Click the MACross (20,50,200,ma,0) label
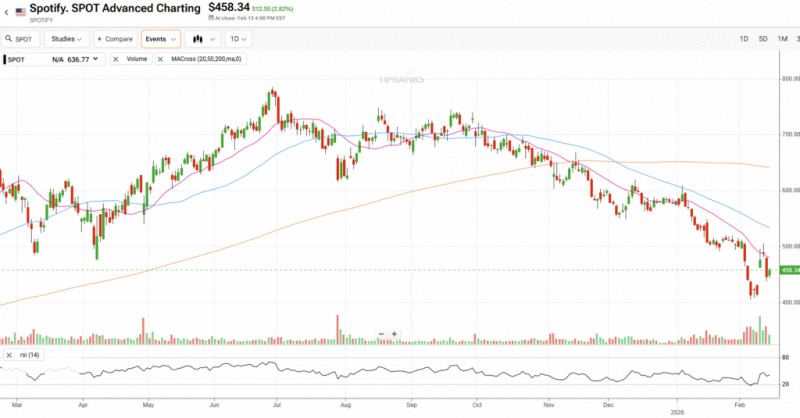 pyautogui.click(x=206, y=60)
